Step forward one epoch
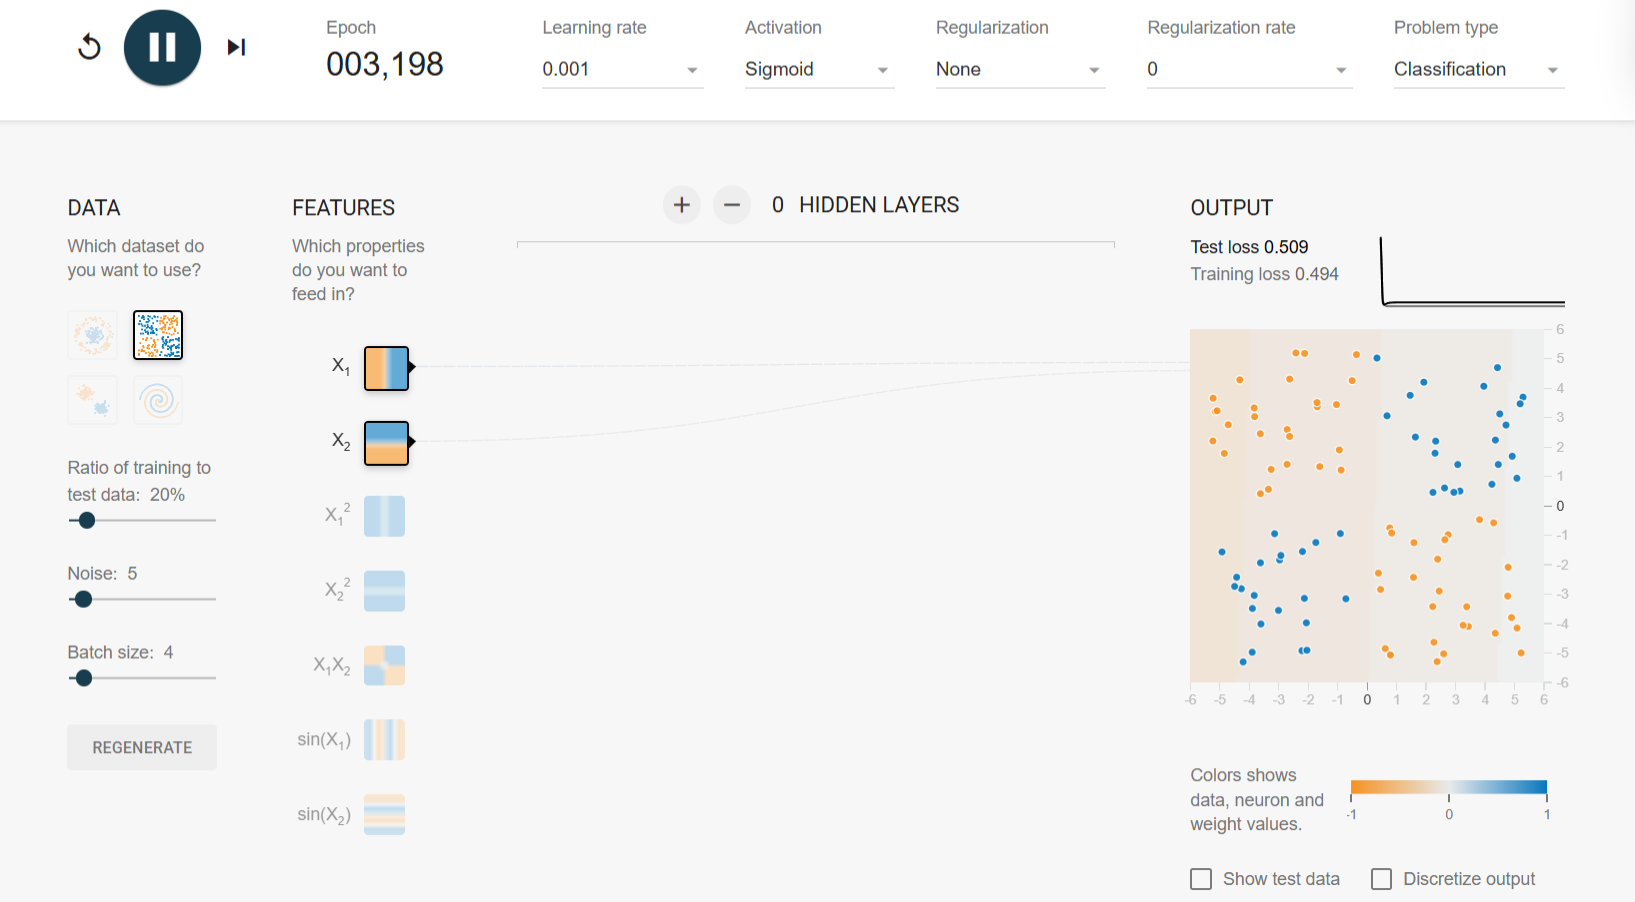The height and width of the screenshot is (902, 1635). [236, 47]
